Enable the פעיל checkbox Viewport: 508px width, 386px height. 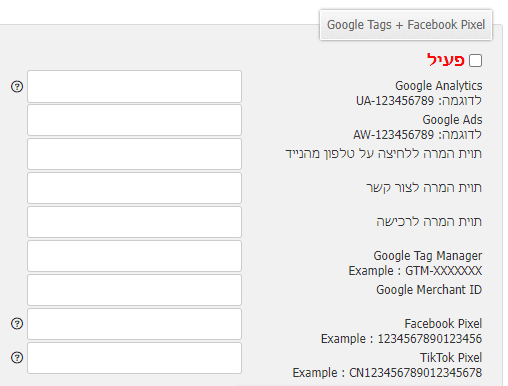[475, 61]
